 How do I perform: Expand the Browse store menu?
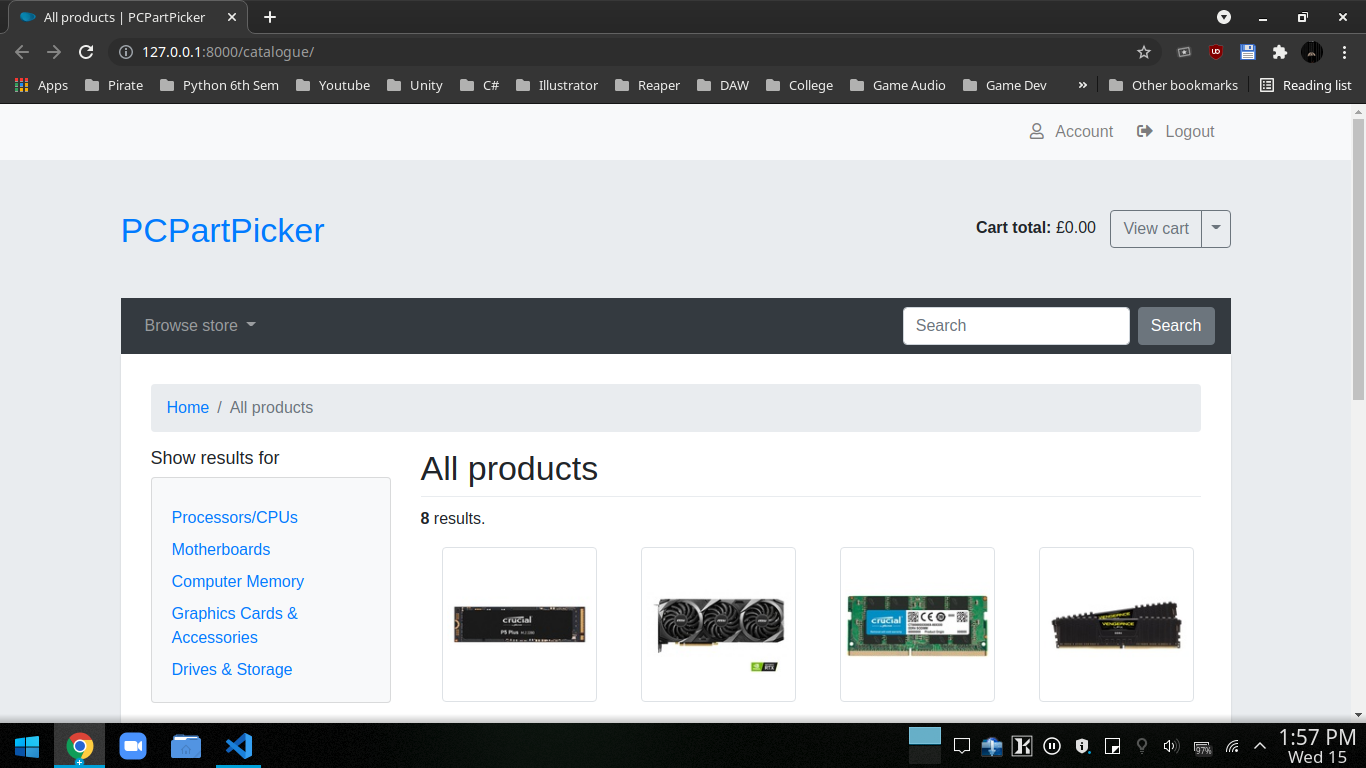200,326
